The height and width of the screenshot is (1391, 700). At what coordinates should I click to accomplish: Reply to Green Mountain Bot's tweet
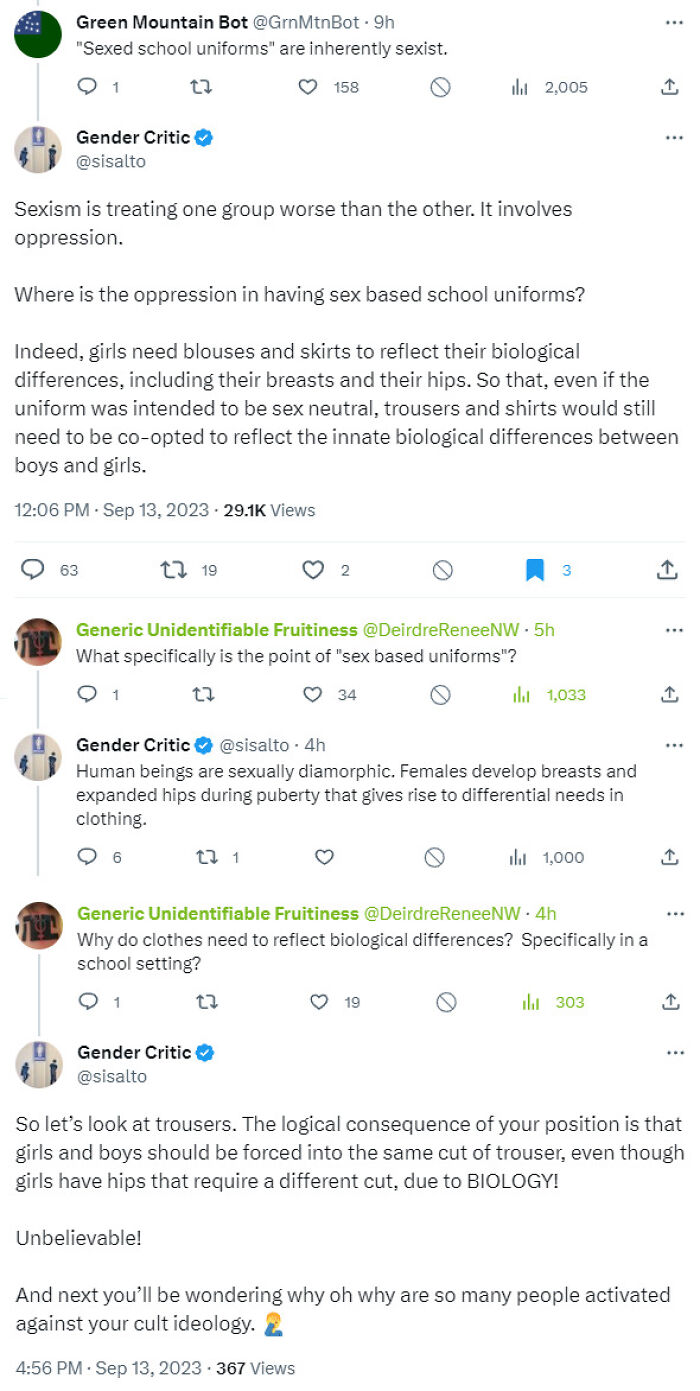(x=87, y=87)
